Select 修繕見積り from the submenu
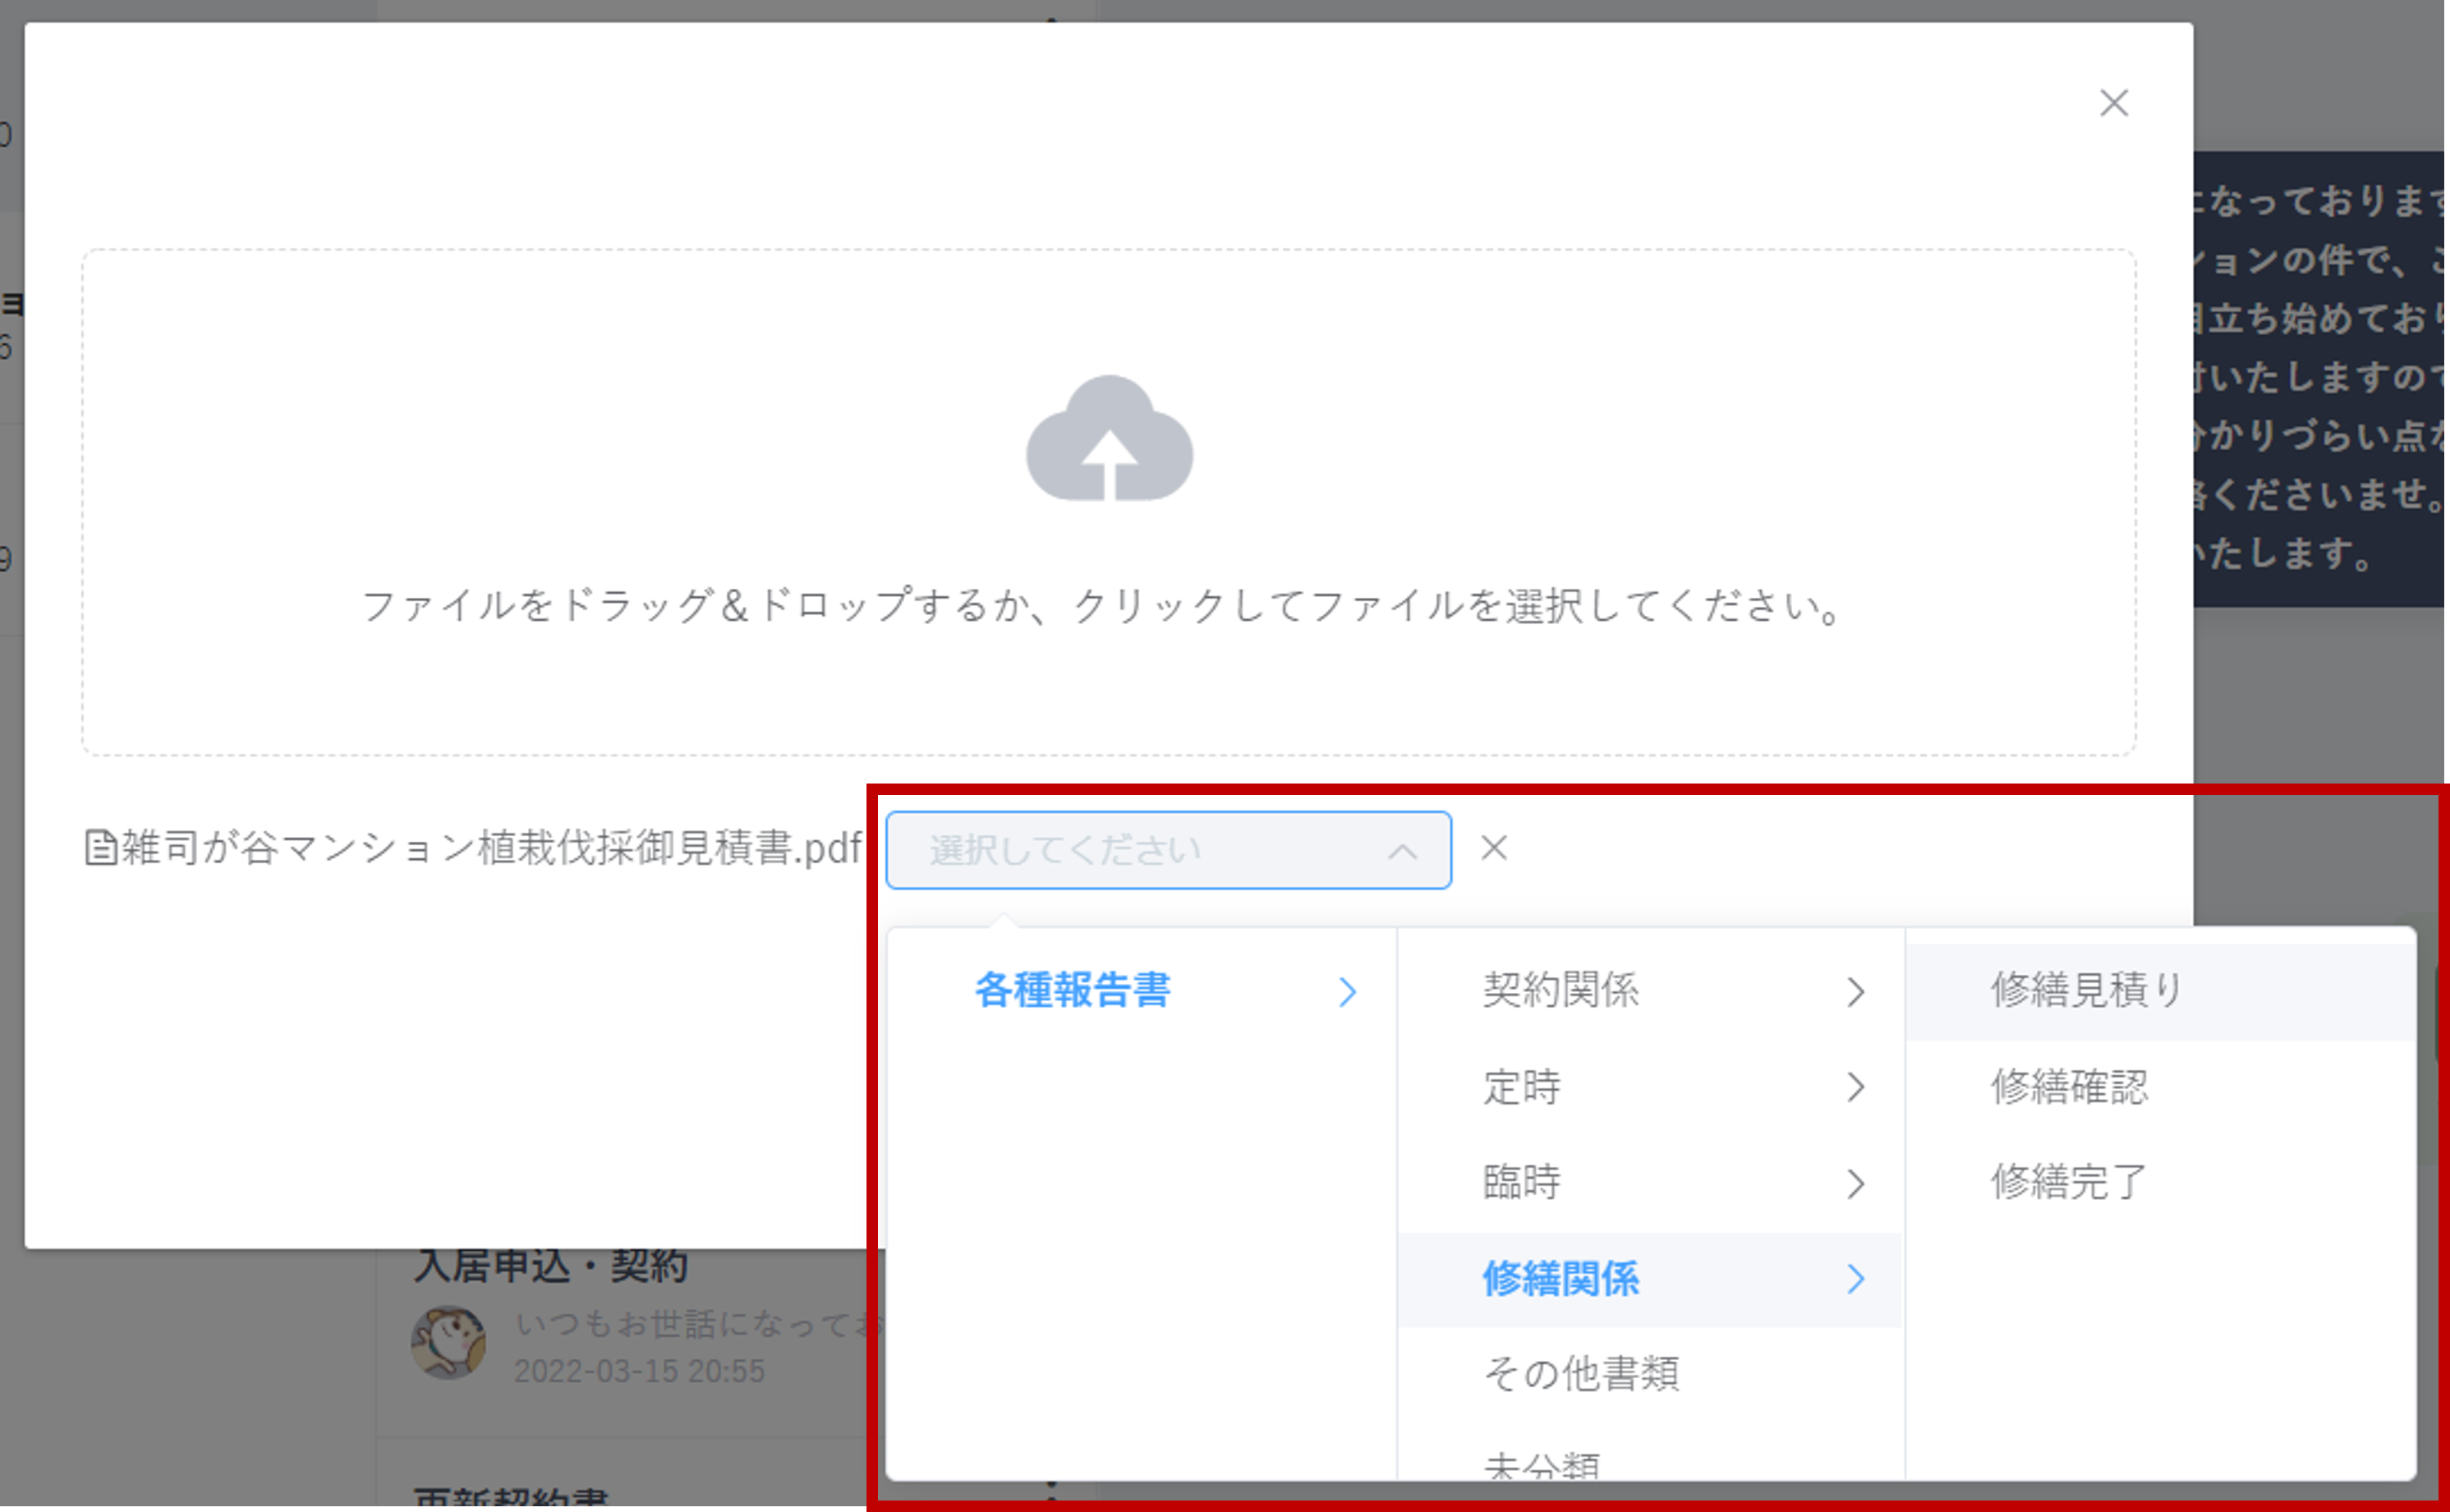Viewport: 2450px width, 1512px height. (2086, 990)
